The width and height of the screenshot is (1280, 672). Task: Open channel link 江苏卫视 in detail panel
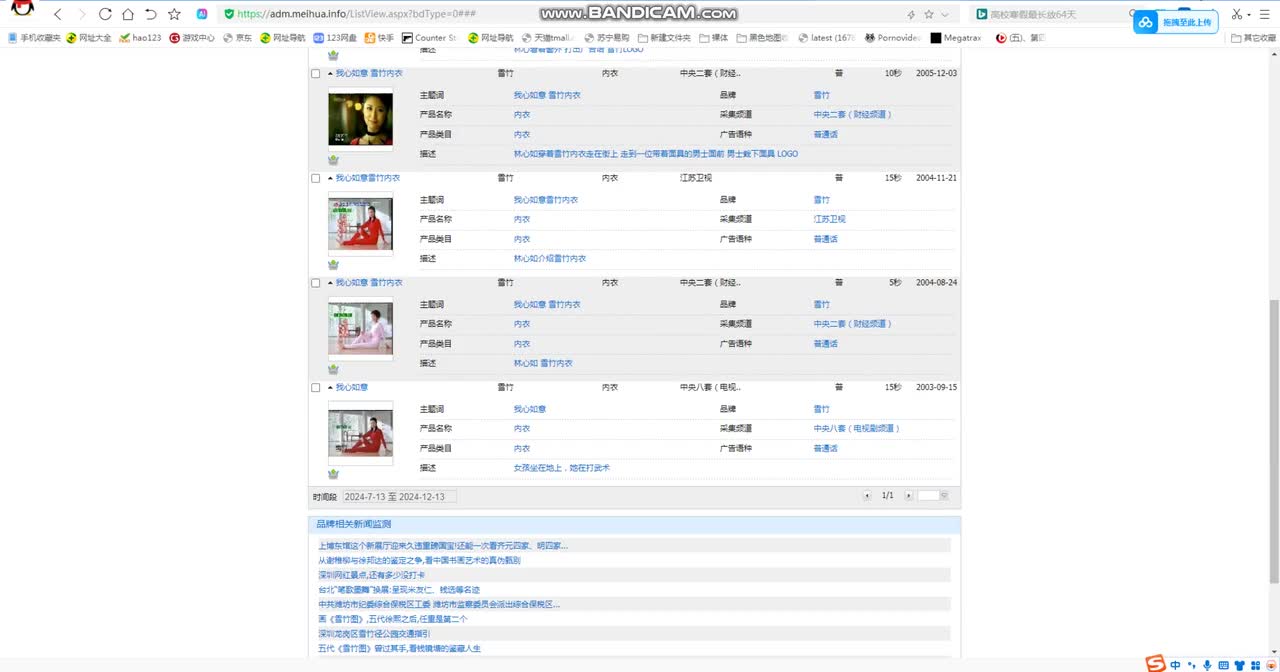pos(830,219)
